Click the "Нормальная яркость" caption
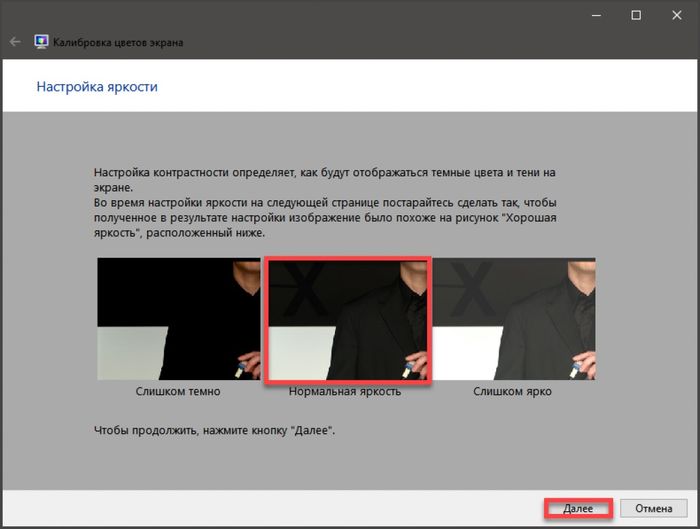 (x=345, y=392)
